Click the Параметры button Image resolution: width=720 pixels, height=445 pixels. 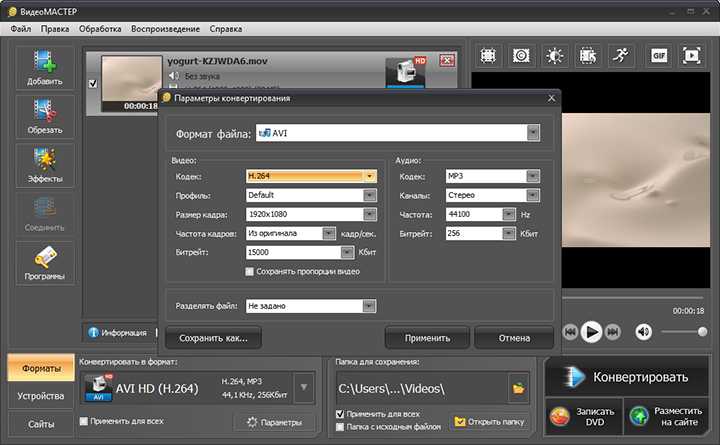(275, 422)
